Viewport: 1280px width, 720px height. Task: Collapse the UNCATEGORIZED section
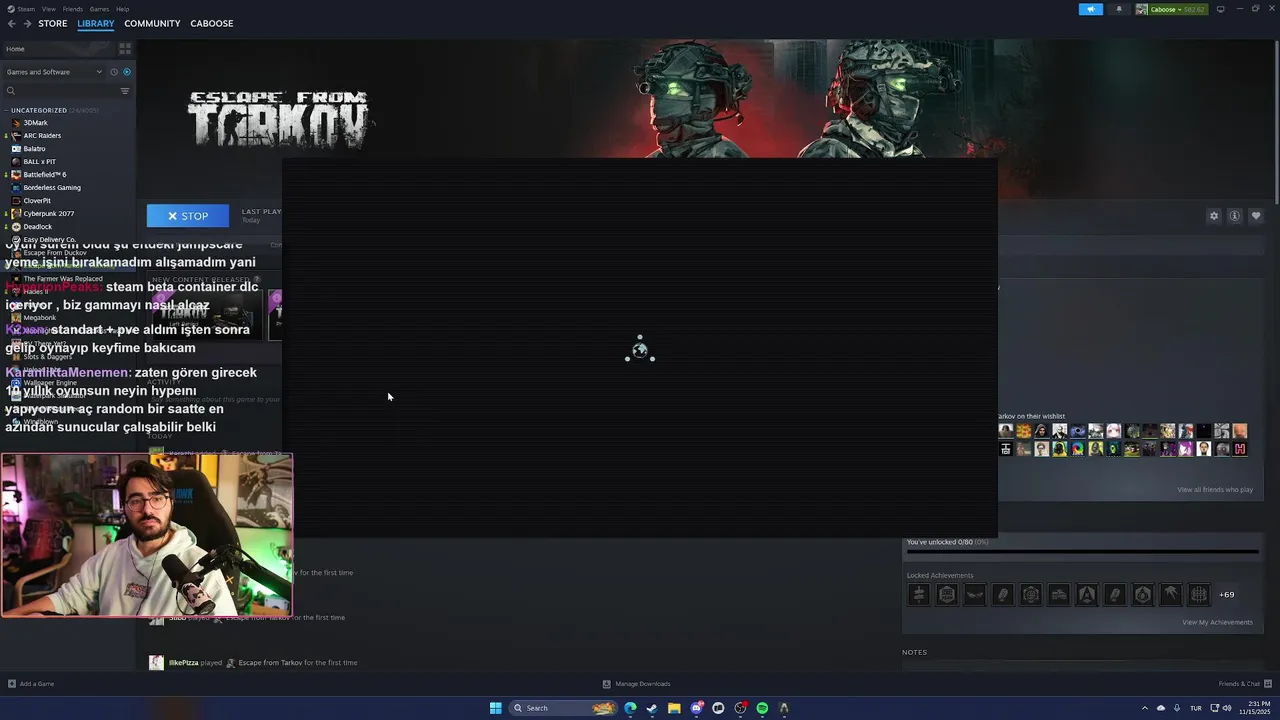[38, 110]
